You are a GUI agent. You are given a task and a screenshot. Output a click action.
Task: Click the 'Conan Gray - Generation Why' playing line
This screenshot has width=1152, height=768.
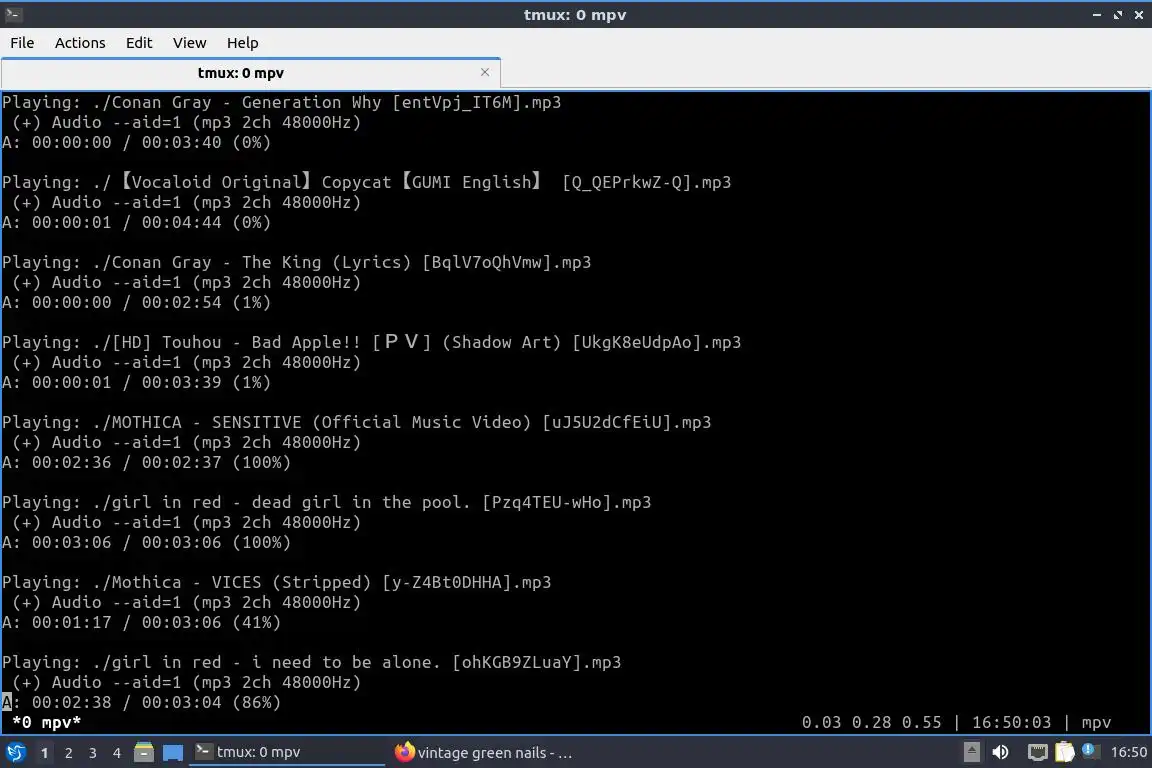click(281, 102)
